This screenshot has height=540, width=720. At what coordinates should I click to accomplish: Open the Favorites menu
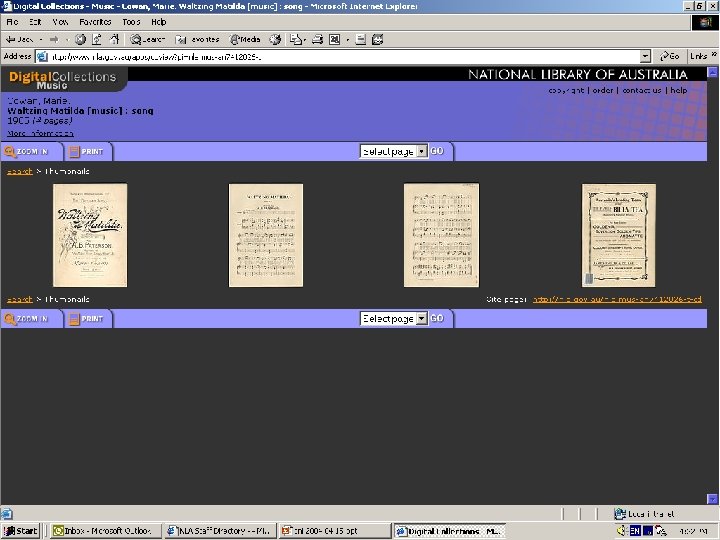pyautogui.click(x=95, y=22)
